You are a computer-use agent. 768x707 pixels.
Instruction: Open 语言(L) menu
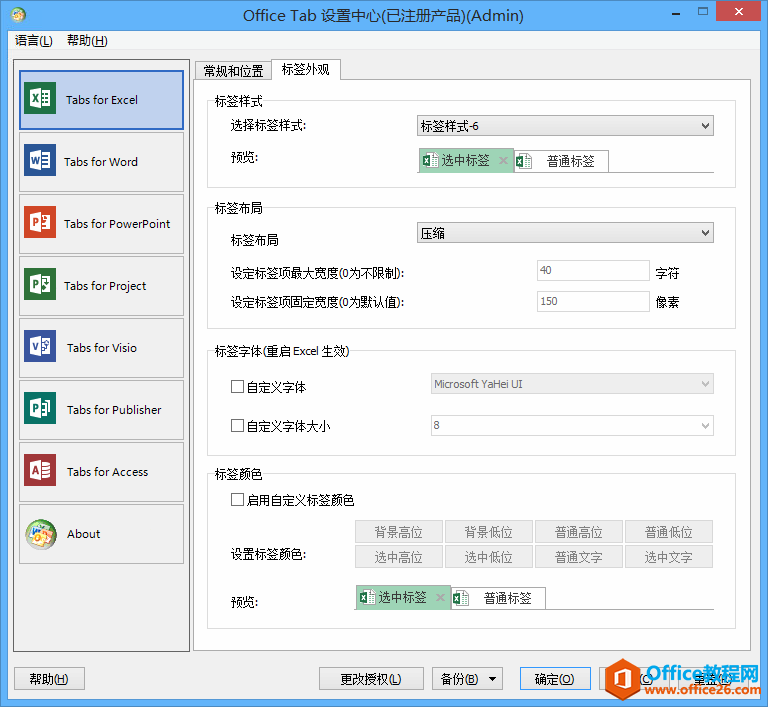point(34,40)
